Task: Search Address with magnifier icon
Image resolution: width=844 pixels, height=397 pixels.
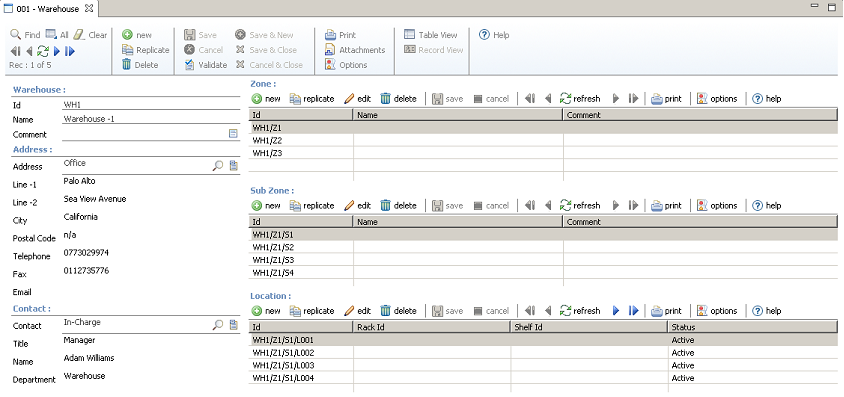Action: click(x=217, y=166)
